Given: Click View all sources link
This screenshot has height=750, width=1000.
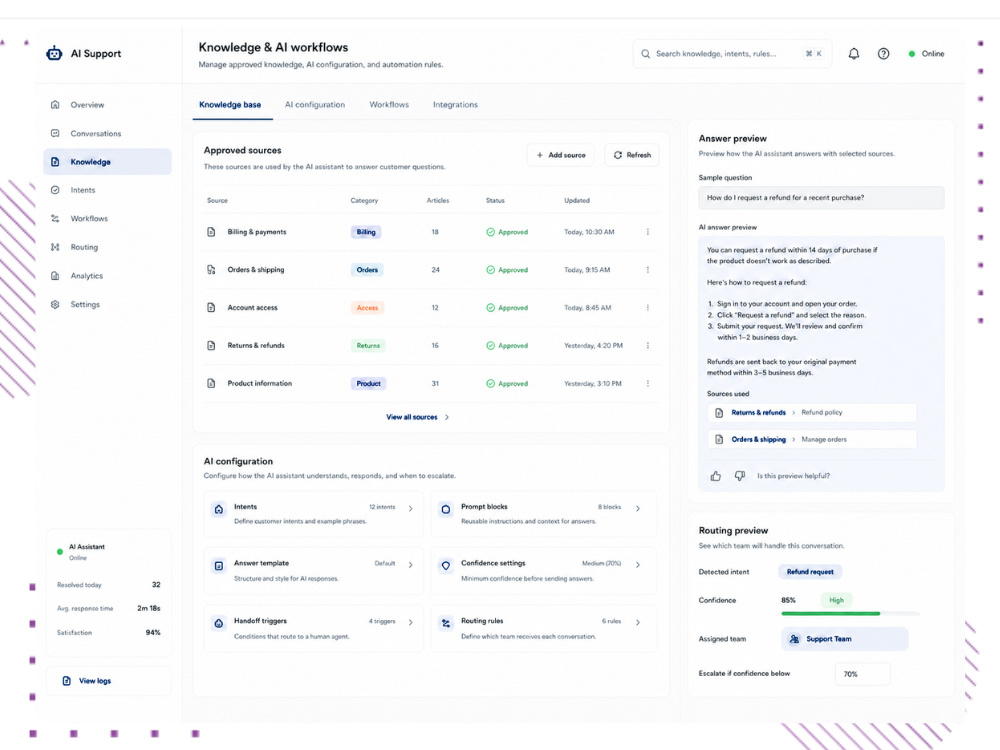Looking at the screenshot, I should point(412,417).
